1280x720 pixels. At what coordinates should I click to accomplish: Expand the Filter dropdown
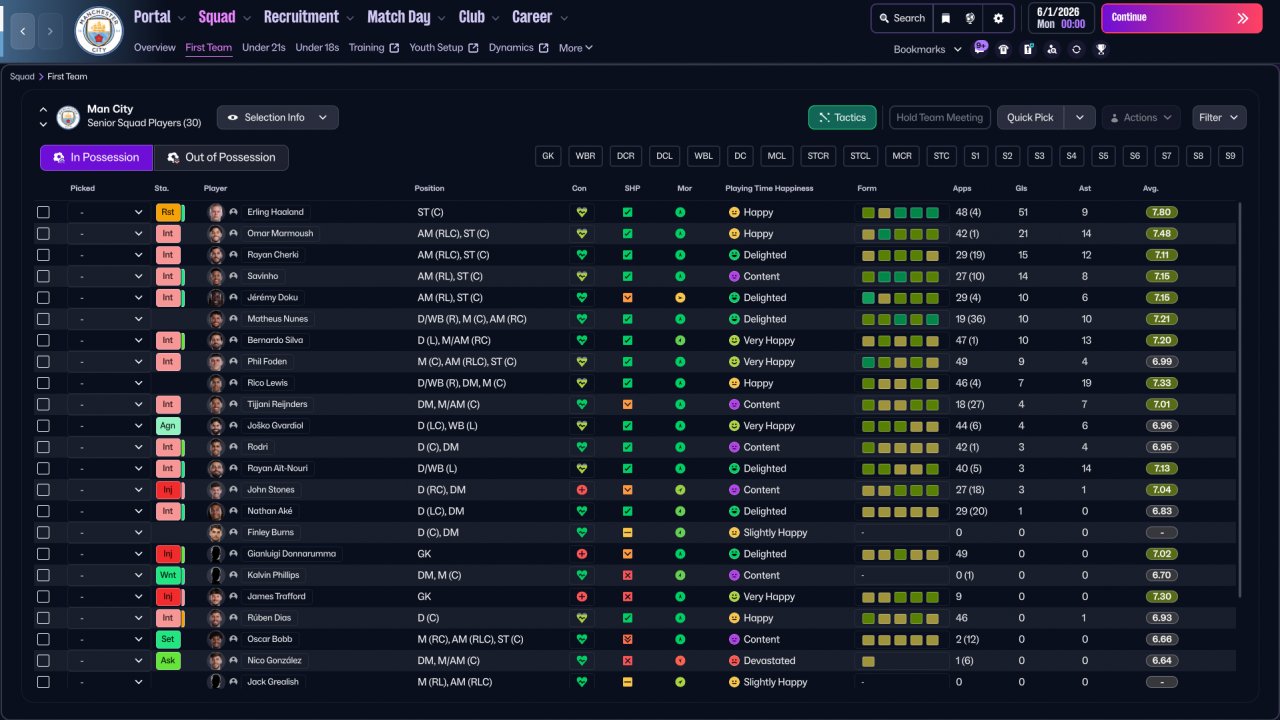coord(1219,118)
